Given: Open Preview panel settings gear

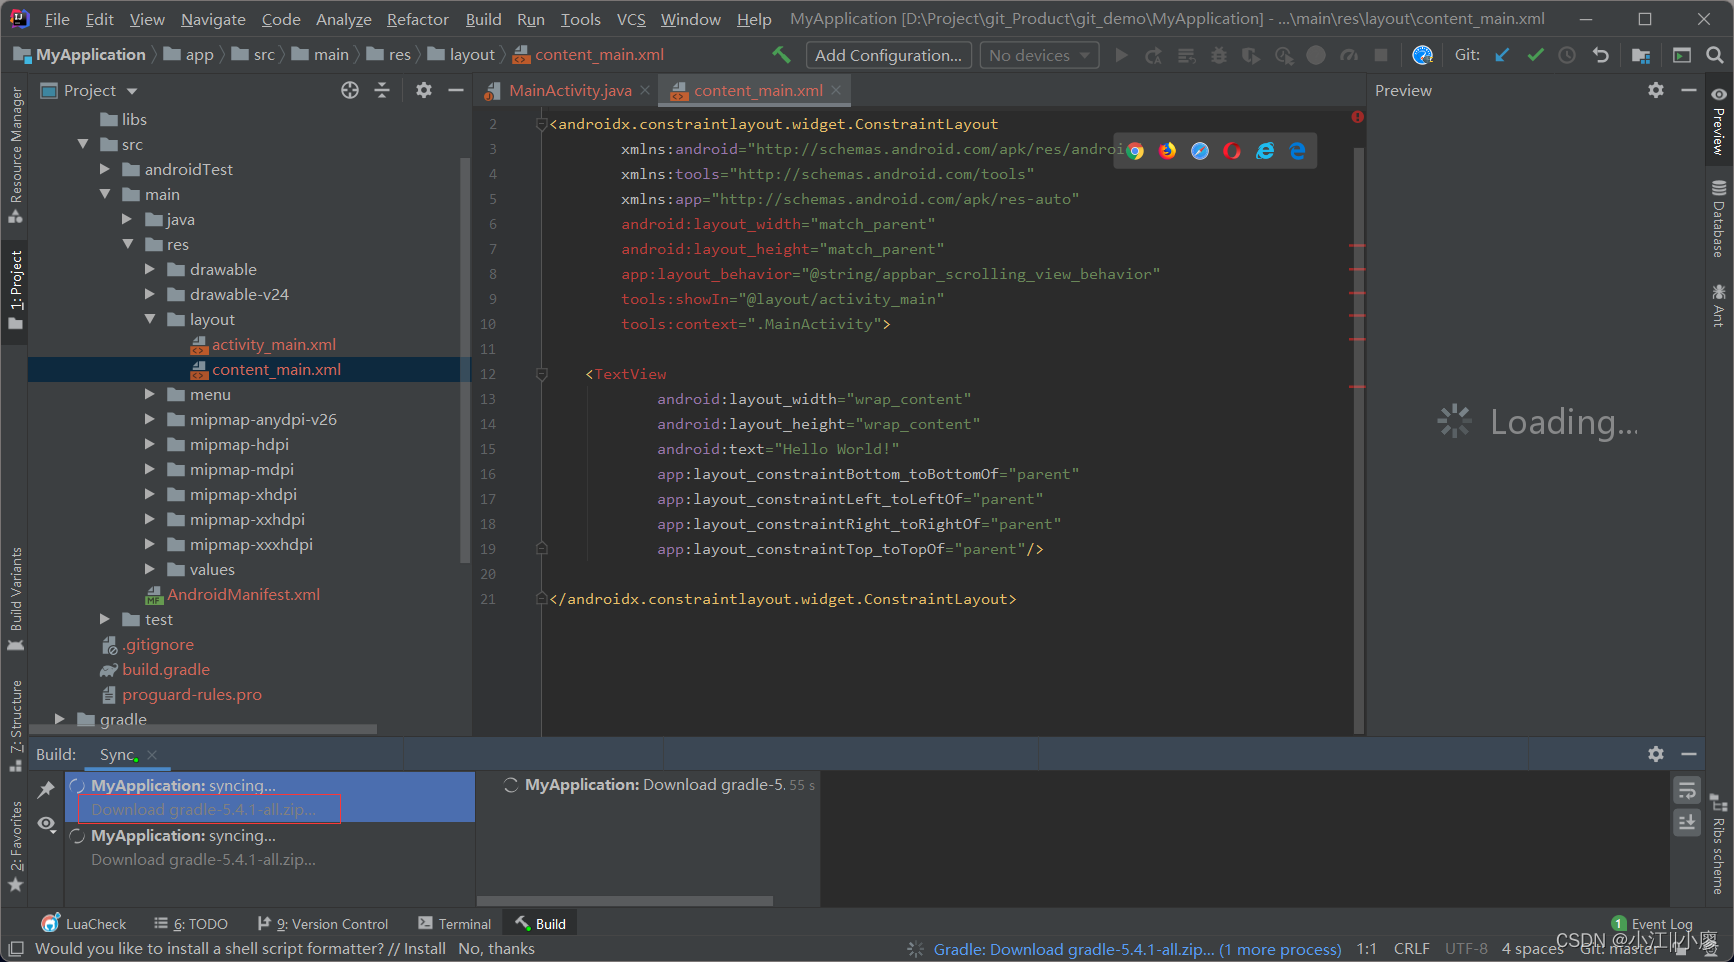Looking at the screenshot, I should (x=1656, y=90).
